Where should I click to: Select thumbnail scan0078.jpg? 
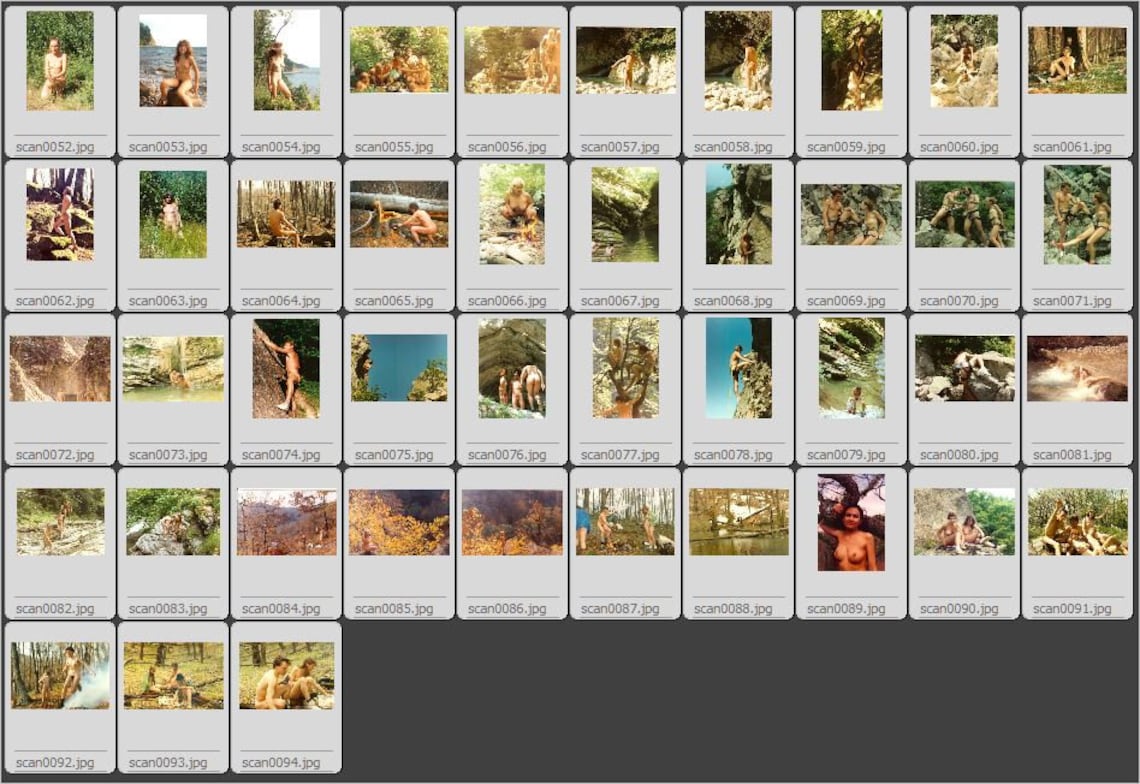coord(739,368)
